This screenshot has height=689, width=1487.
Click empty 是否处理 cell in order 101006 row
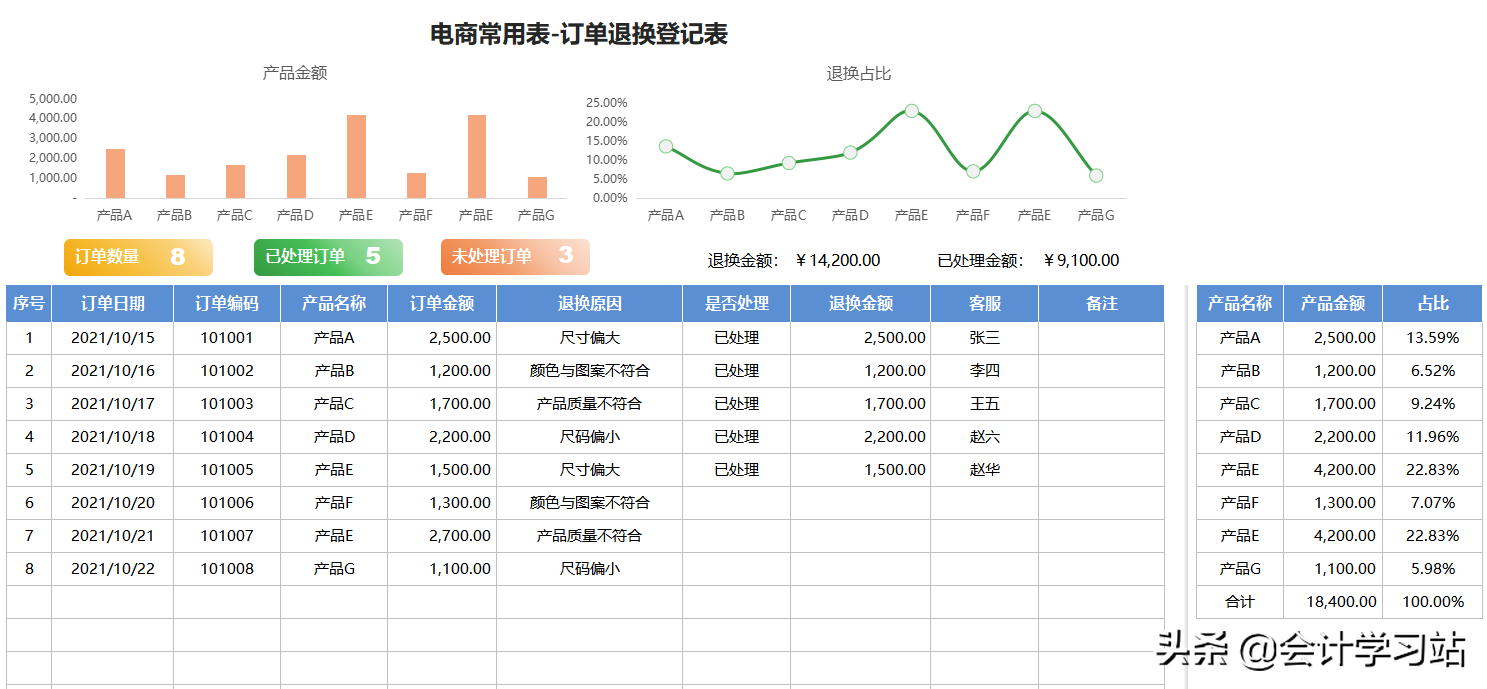[737, 503]
